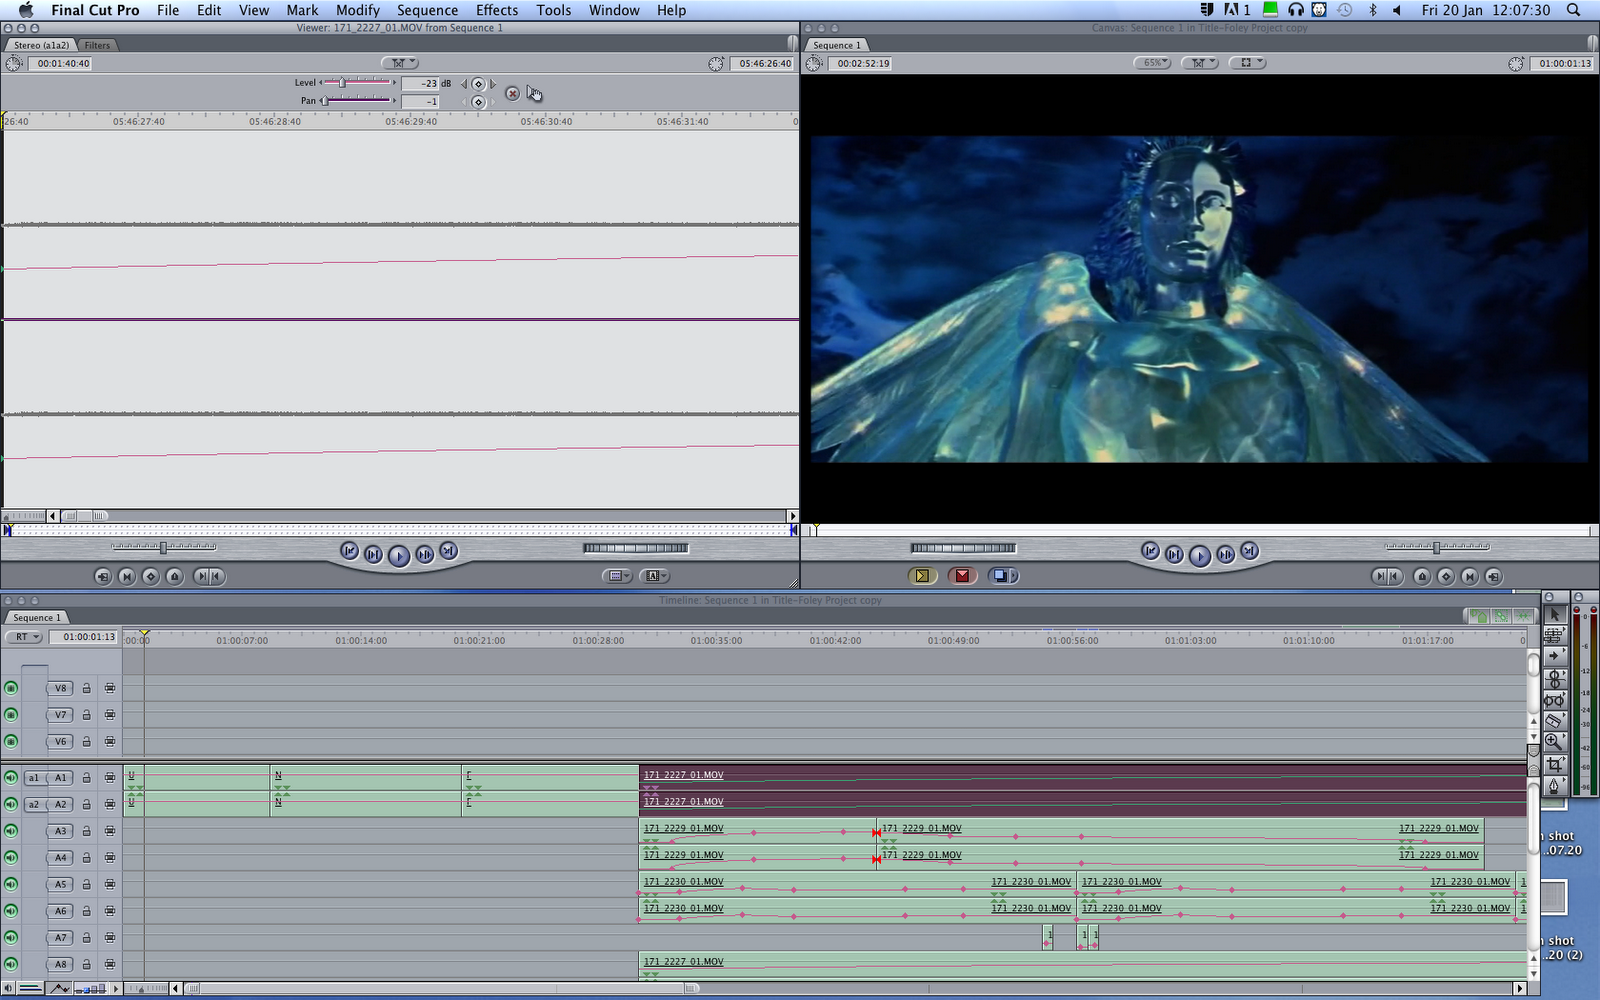Add a Pan keyframe diamond in Viewer
This screenshot has height=1000, width=1600.
coord(478,102)
